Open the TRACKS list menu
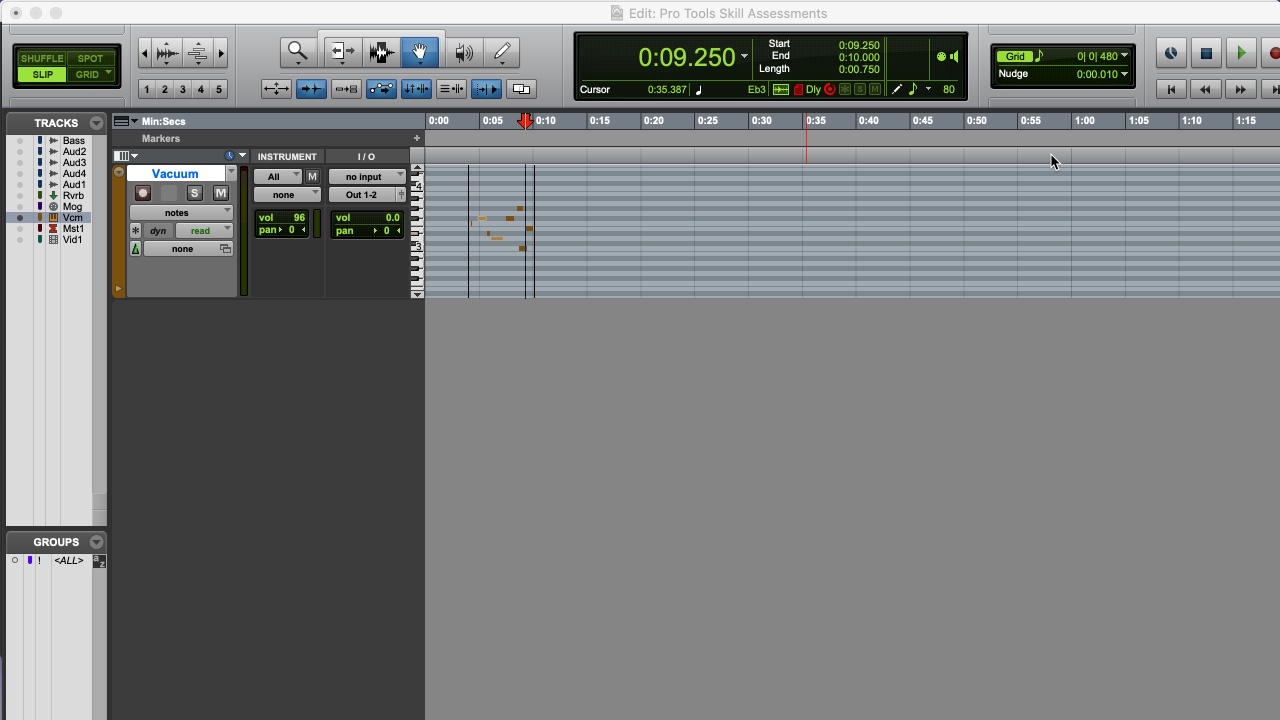This screenshot has width=1280, height=720. pyautogui.click(x=96, y=123)
